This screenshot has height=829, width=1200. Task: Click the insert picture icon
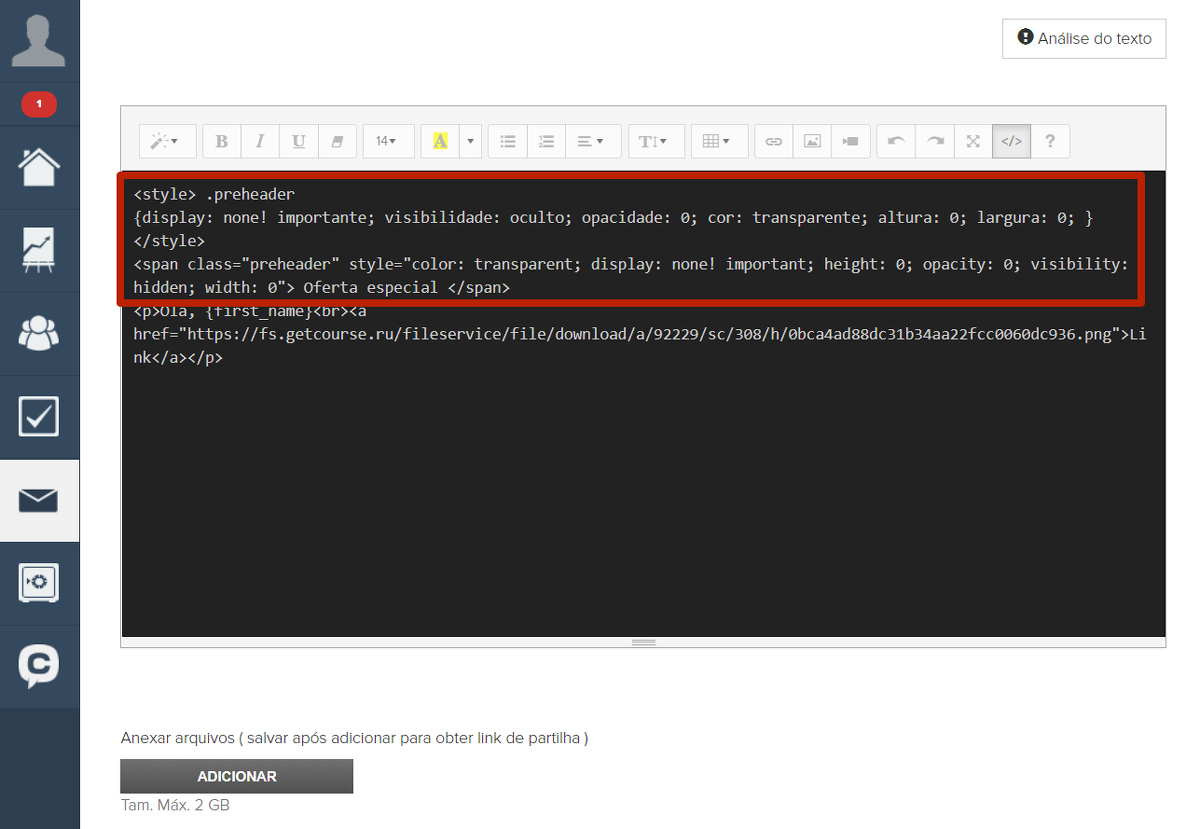click(812, 142)
